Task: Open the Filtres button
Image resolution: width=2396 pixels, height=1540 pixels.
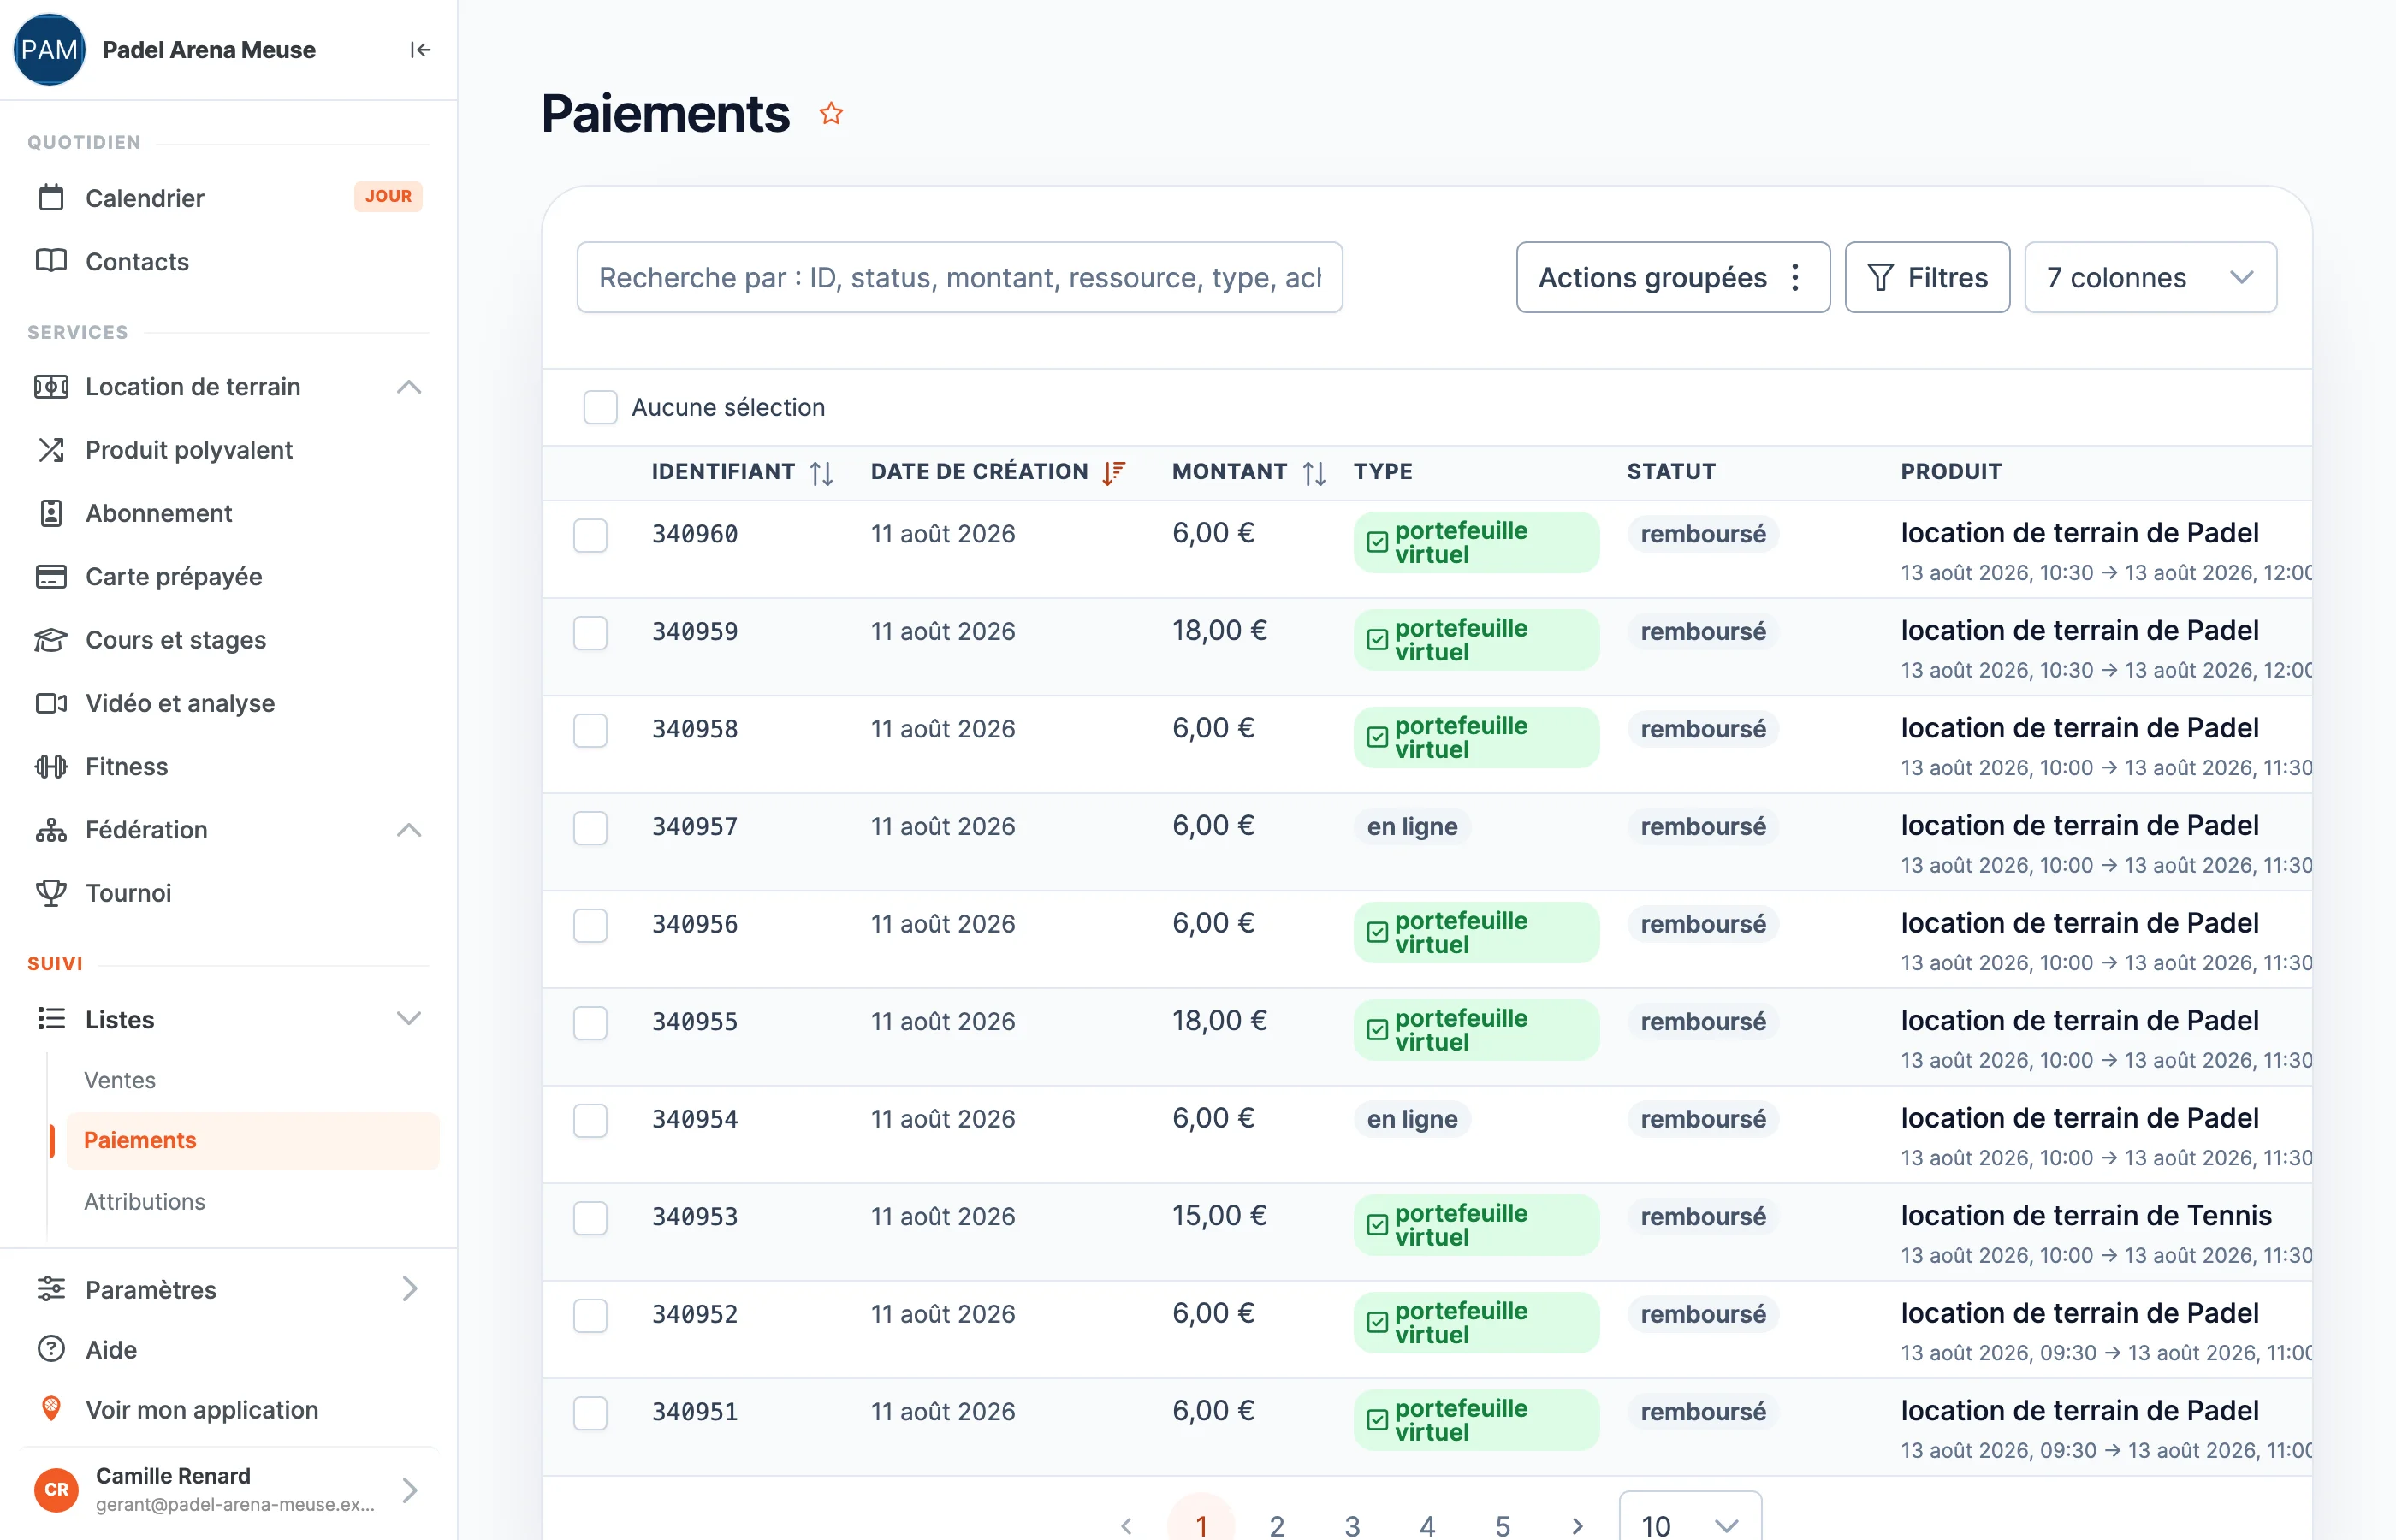Action: tap(1927, 277)
